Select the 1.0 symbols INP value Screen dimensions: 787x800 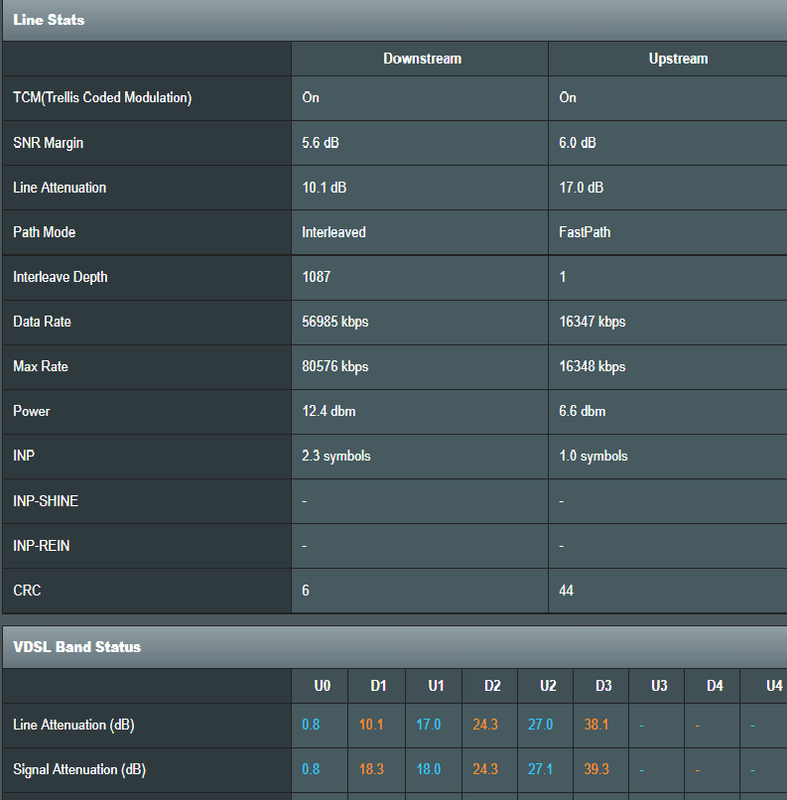click(x=593, y=456)
